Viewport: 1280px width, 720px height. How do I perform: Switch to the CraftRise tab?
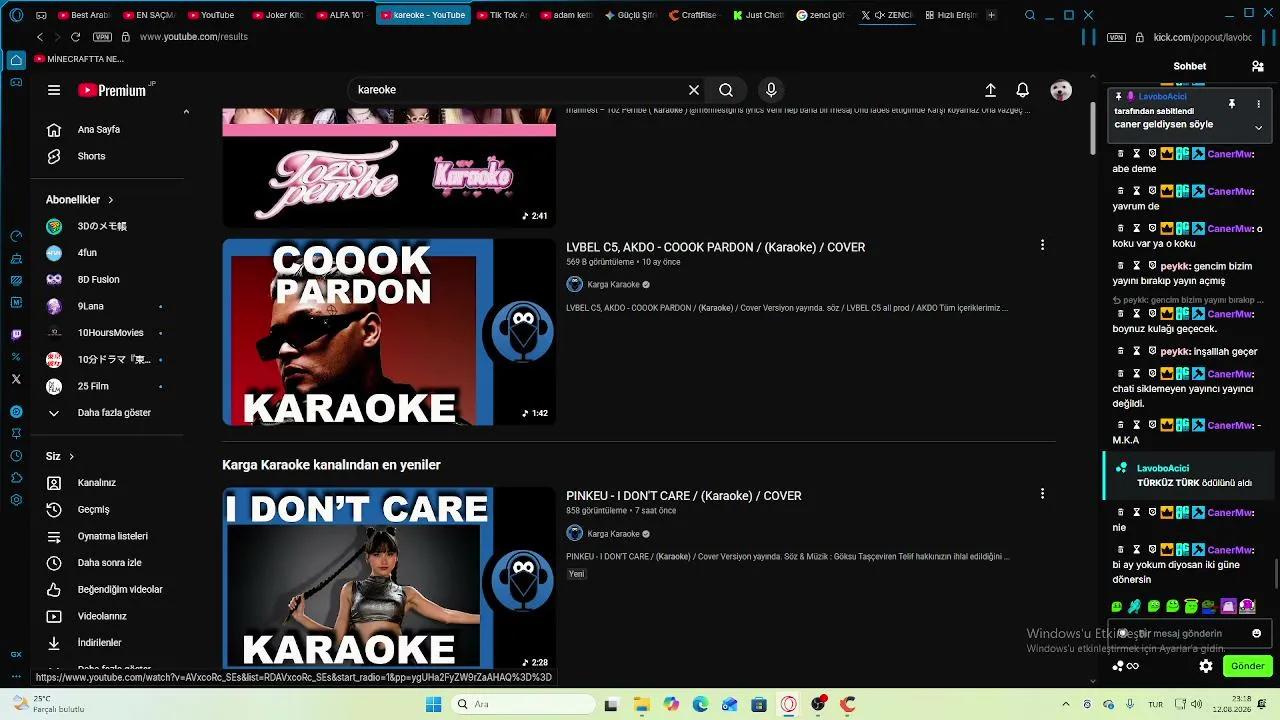coord(693,15)
